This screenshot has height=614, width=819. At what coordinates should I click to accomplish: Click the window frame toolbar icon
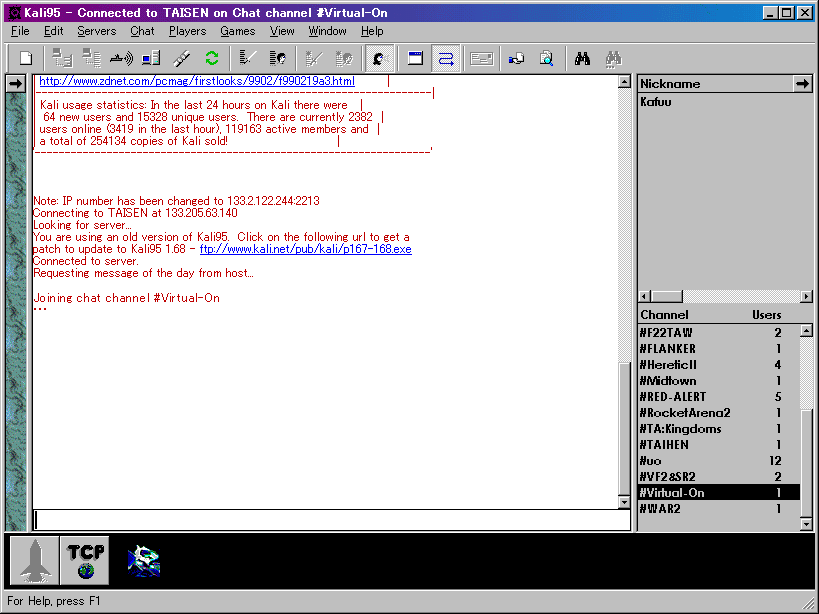tap(415, 58)
